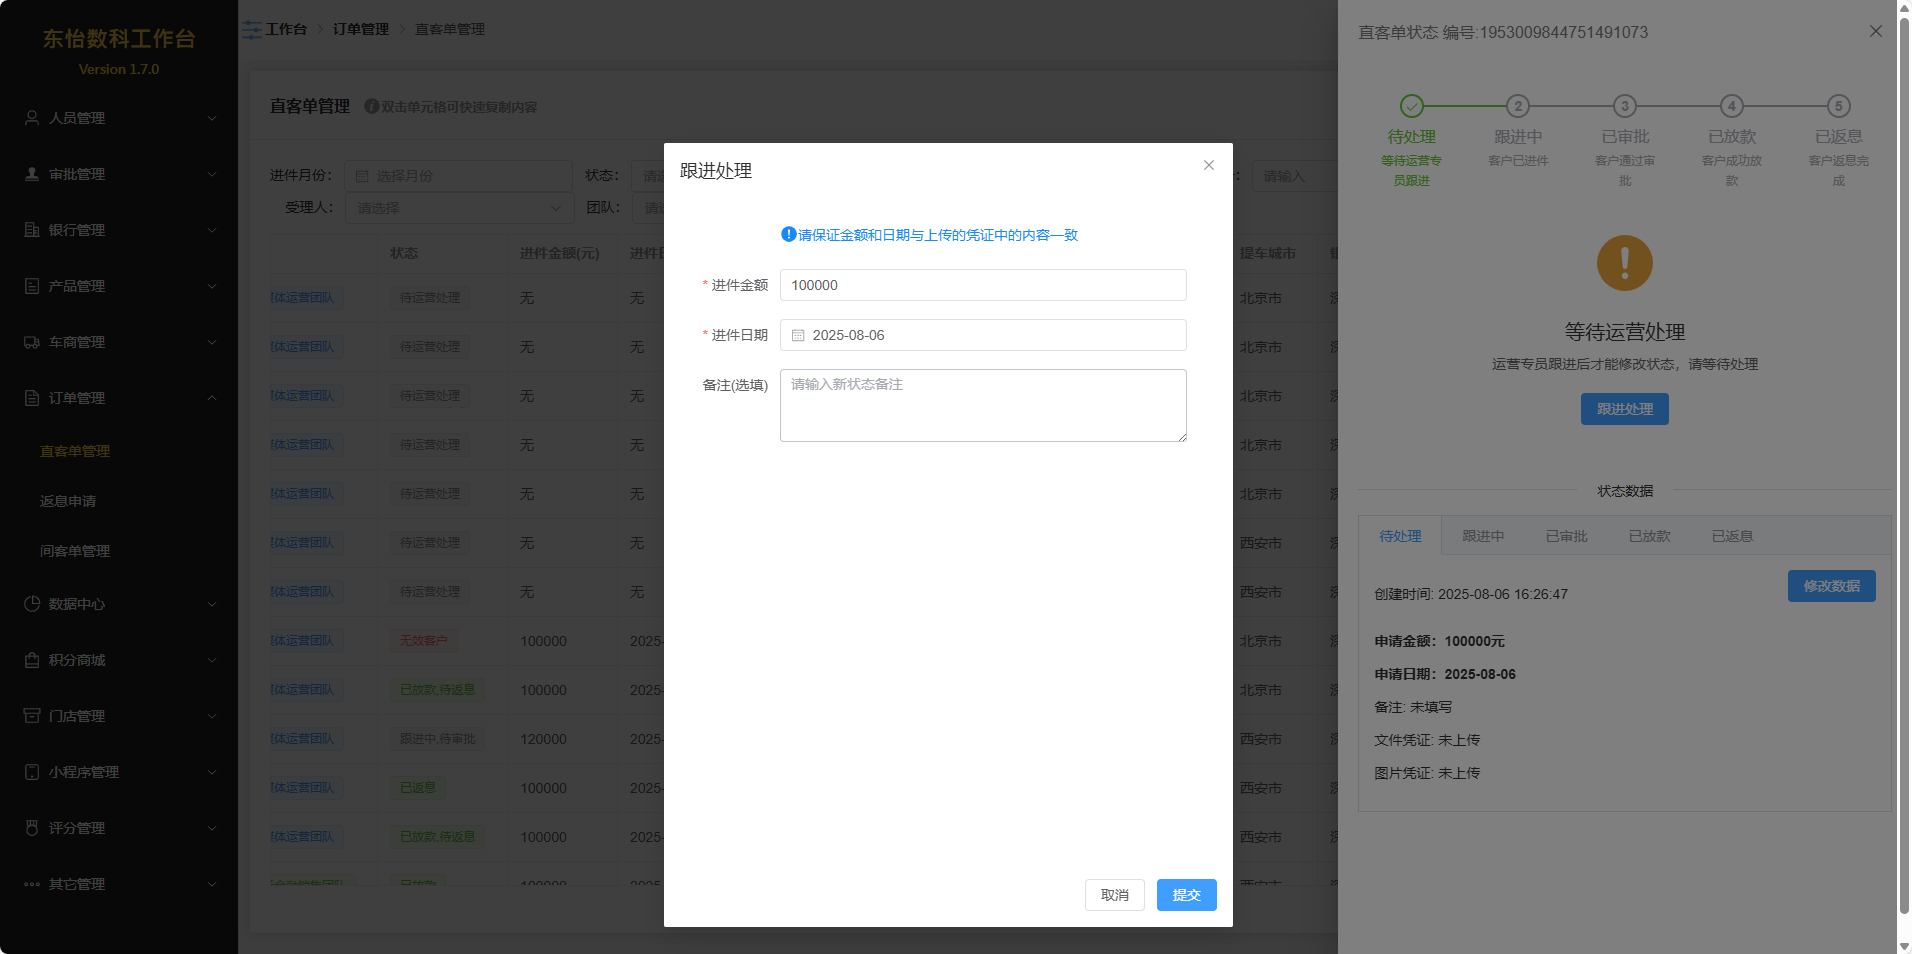Click the 人员管理 person icon in sidebar
Viewport: 1912px width, 954px height.
click(x=32, y=118)
